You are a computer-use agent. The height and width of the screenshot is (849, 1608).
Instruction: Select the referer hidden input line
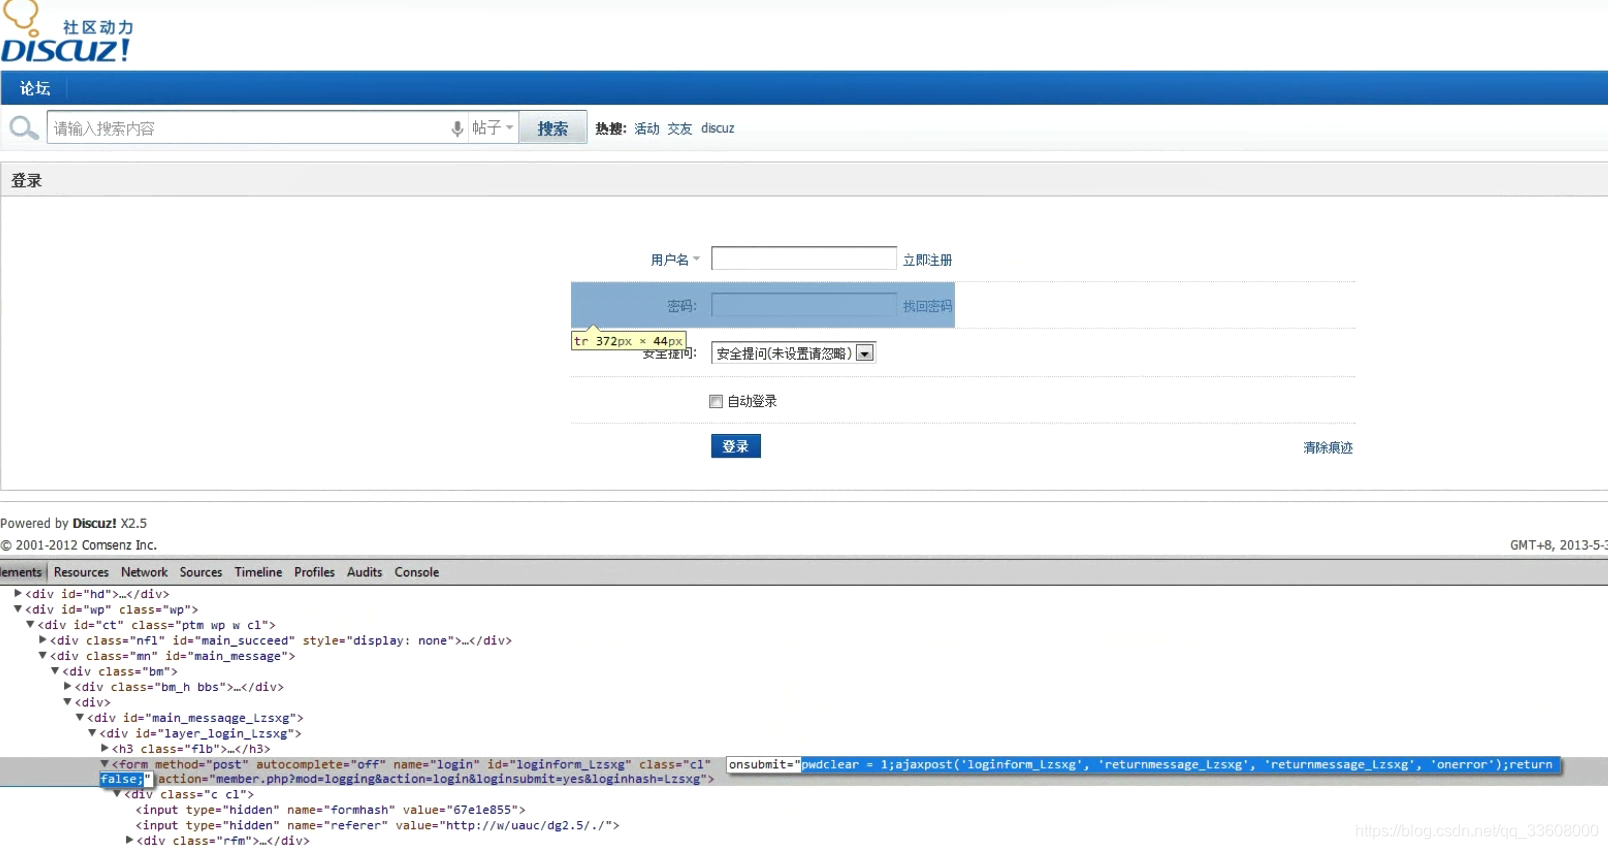pyautogui.click(x=378, y=825)
